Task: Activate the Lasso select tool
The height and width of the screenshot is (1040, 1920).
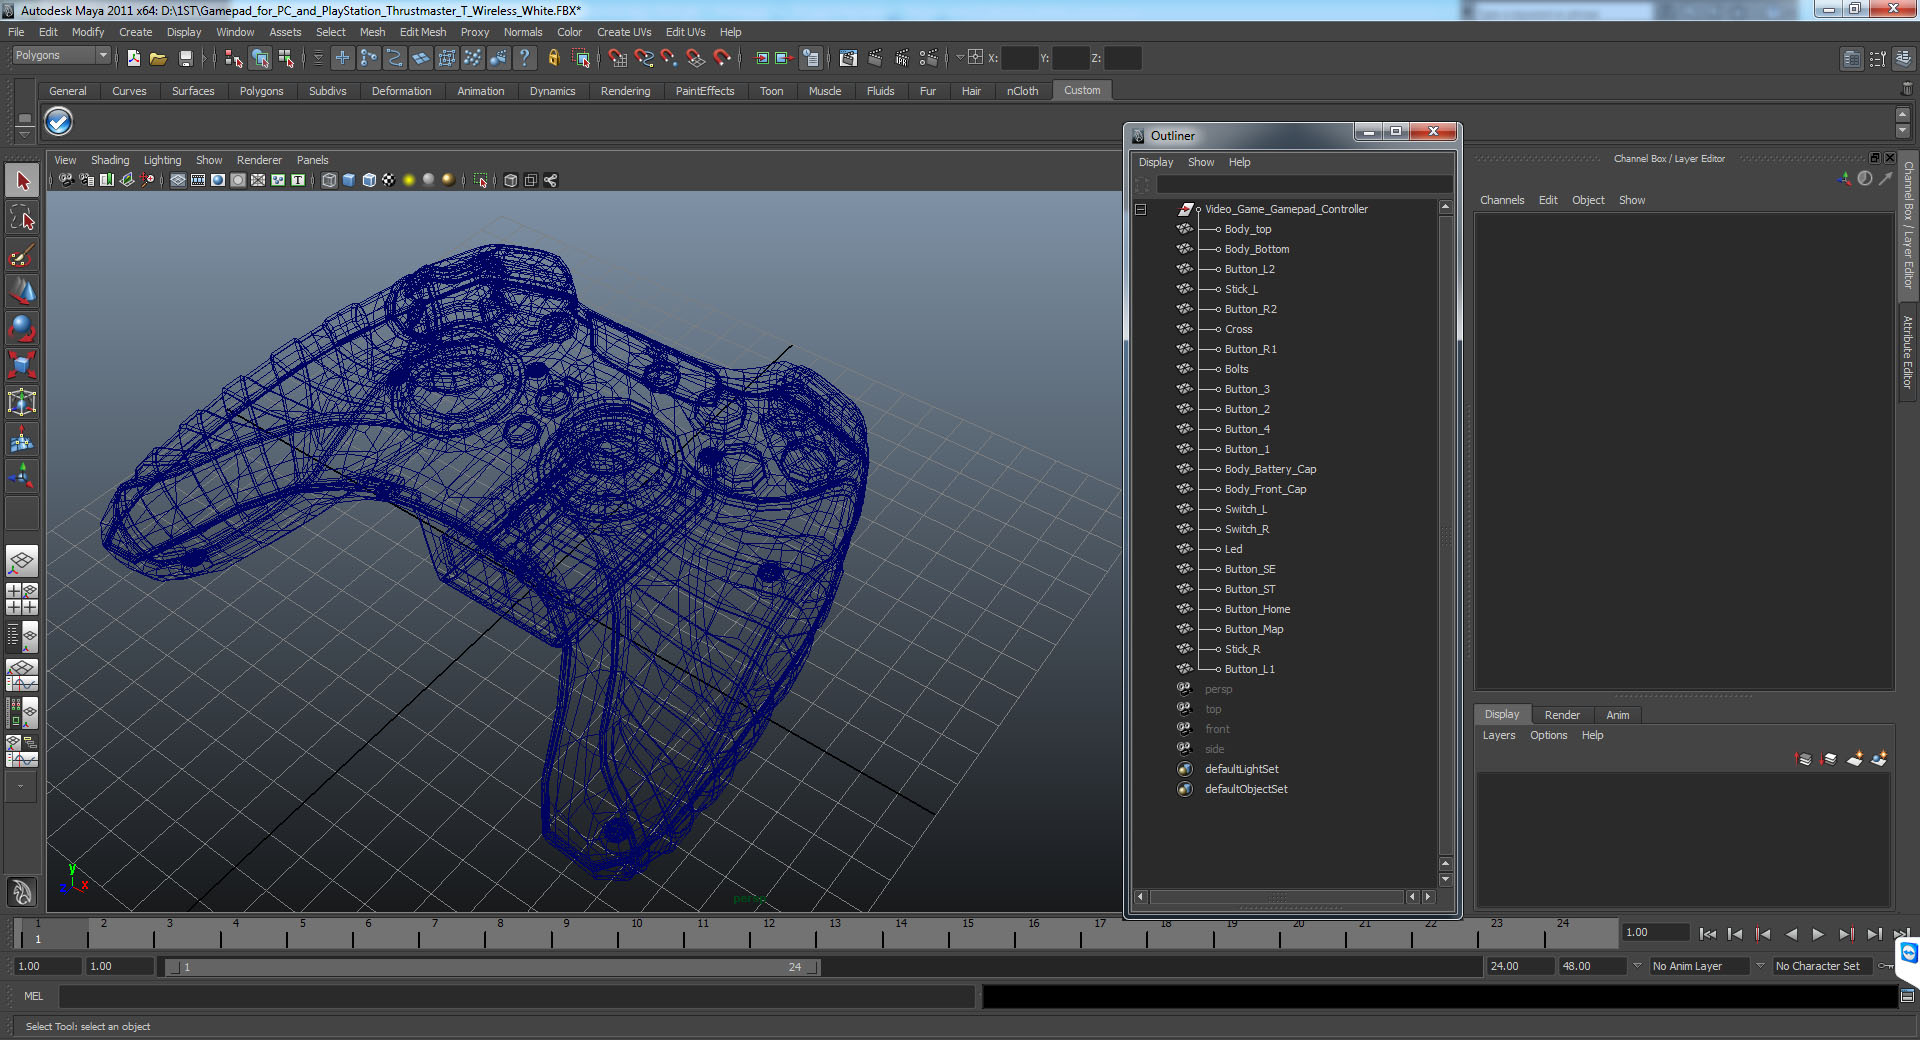Action: pyautogui.click(x=22, y=218)
